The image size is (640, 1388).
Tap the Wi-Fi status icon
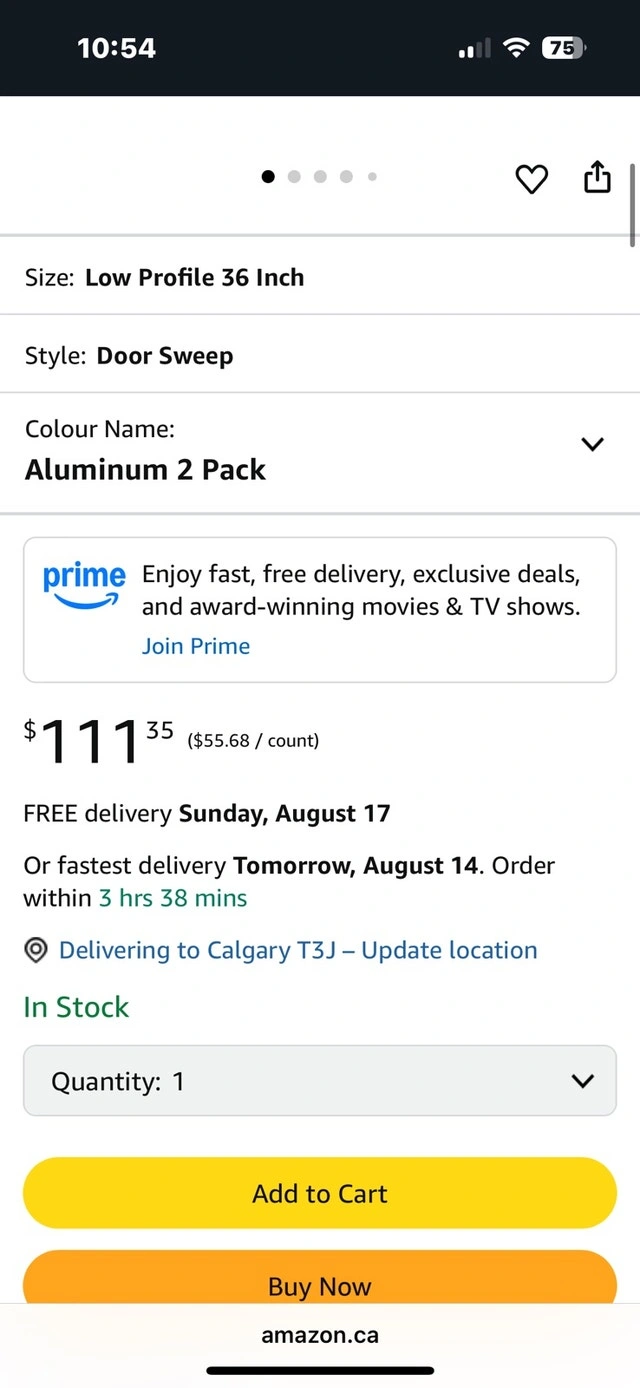click(516, 48)
